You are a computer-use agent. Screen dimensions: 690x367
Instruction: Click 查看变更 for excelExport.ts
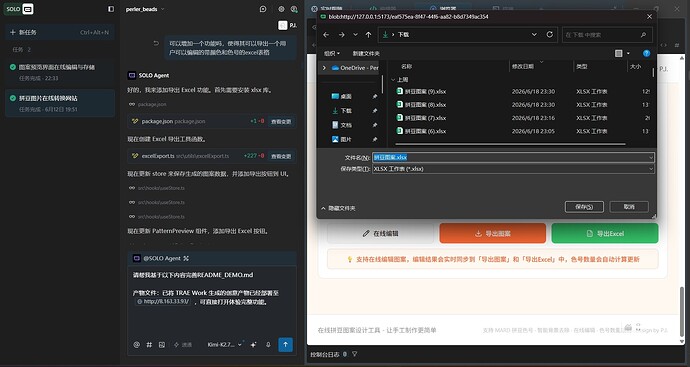coord(281,156)
